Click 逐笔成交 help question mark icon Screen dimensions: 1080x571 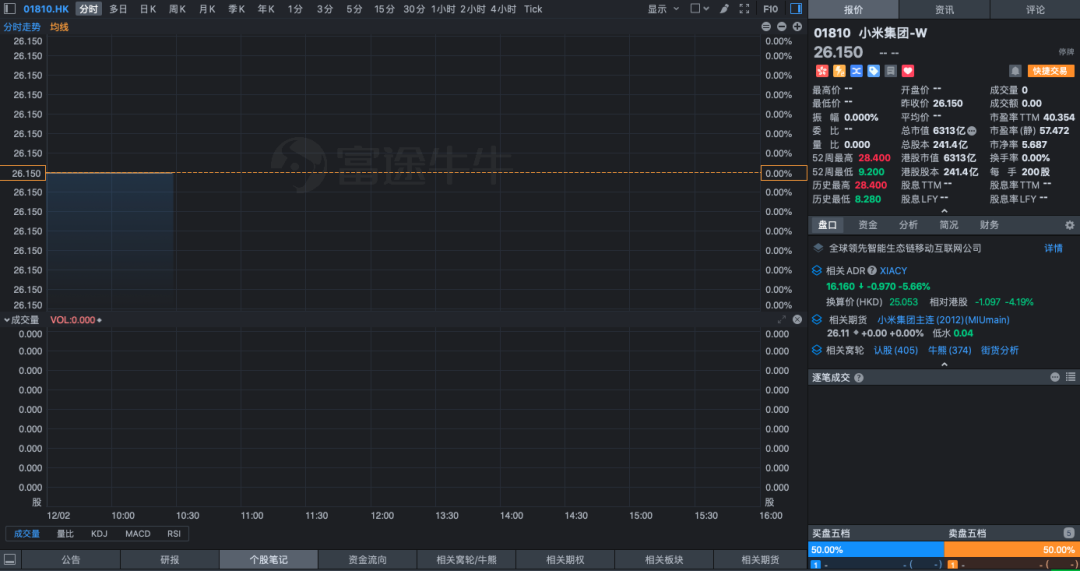(859, 377)
